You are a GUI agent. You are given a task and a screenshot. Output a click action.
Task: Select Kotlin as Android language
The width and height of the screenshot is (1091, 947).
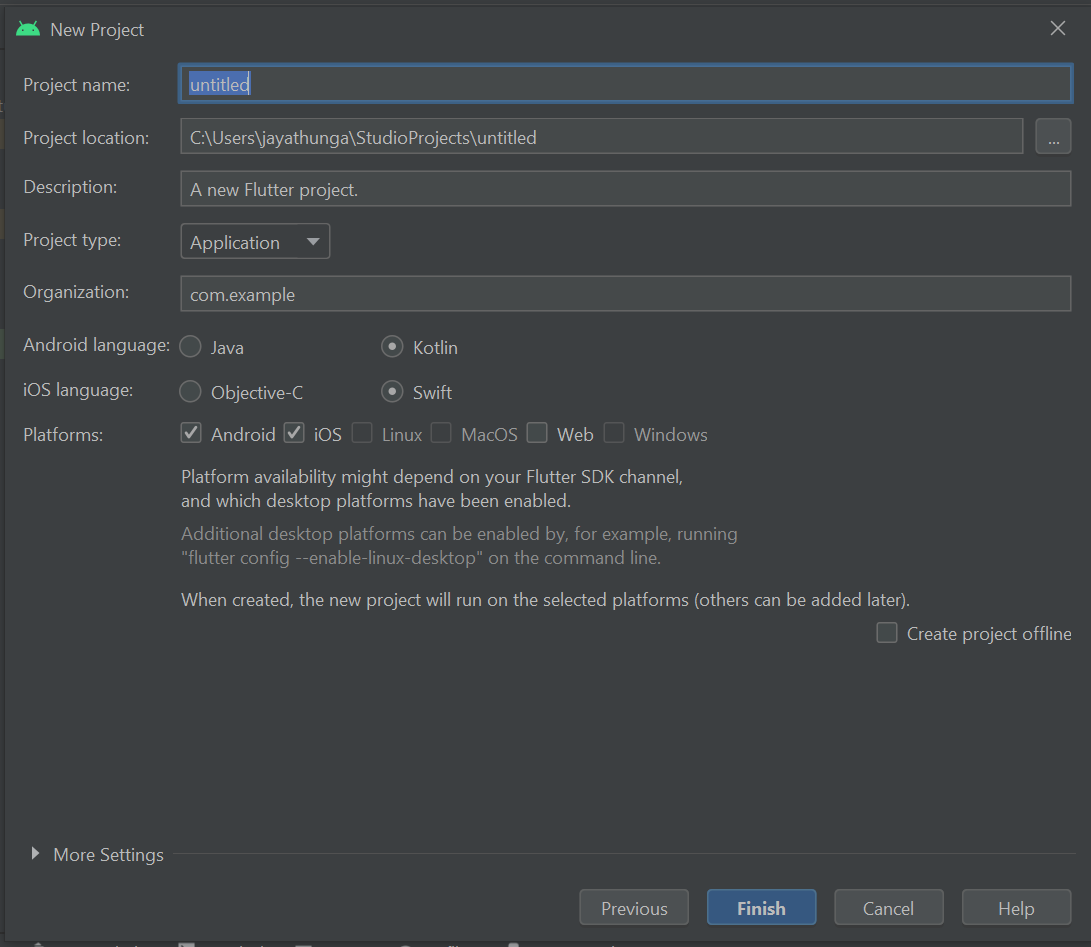(x=393, y=347)
